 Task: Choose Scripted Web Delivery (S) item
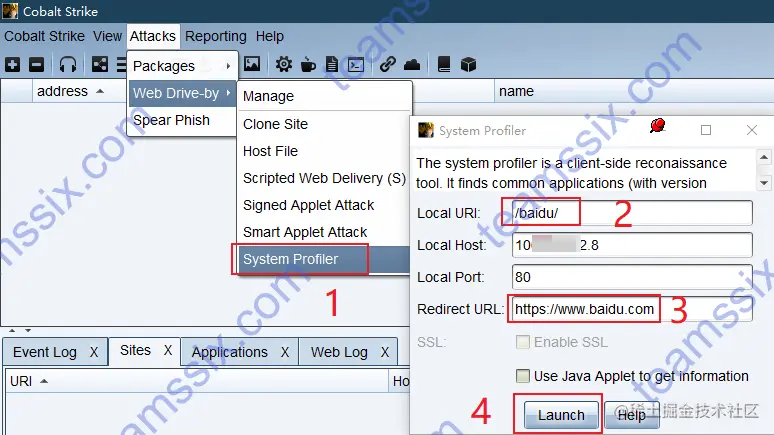pos(324,178)
